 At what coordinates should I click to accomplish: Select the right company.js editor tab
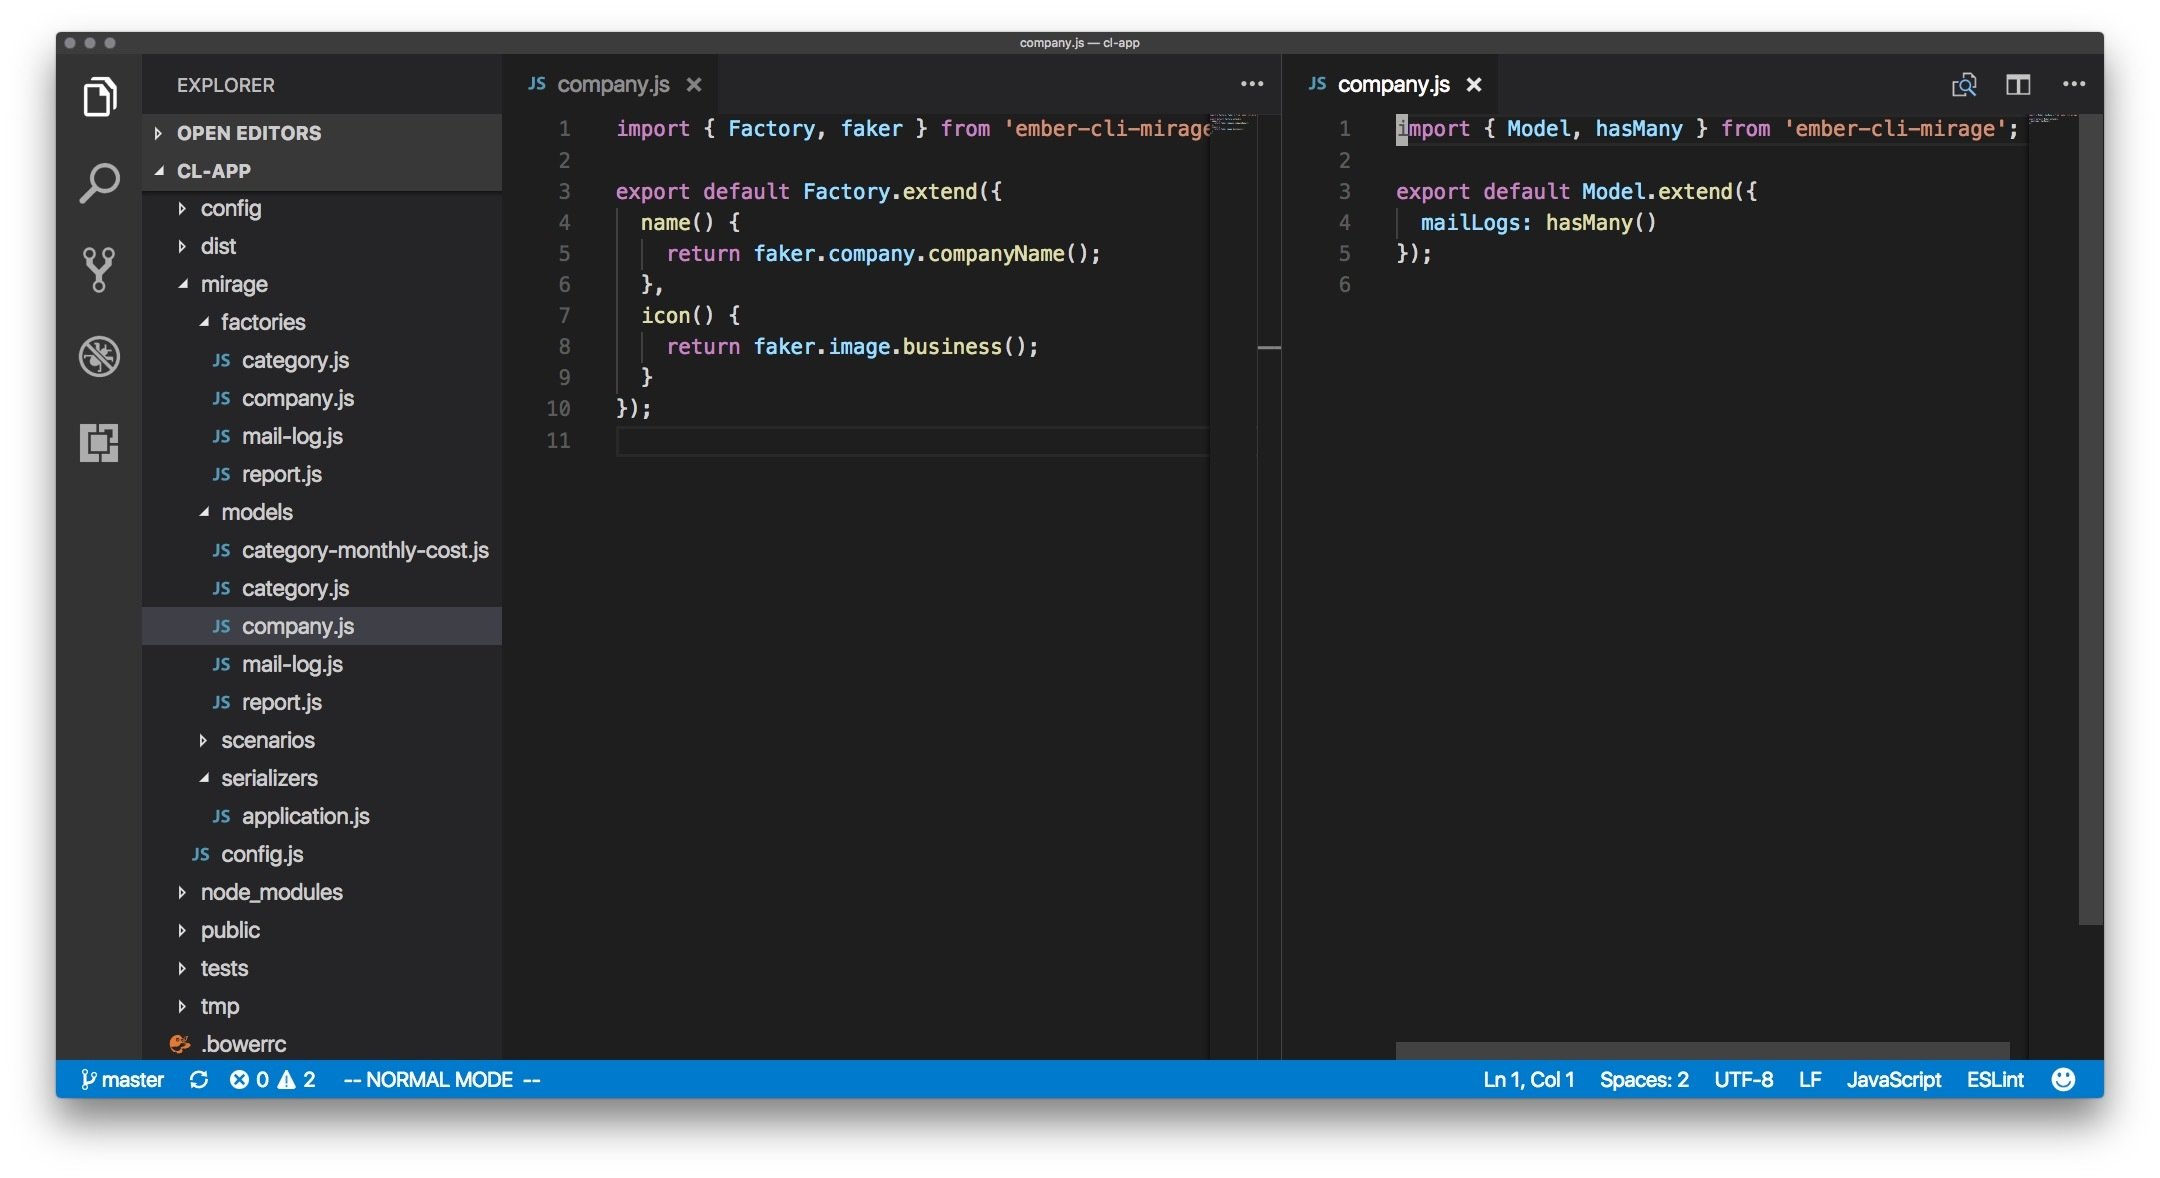coord(1392,85)
